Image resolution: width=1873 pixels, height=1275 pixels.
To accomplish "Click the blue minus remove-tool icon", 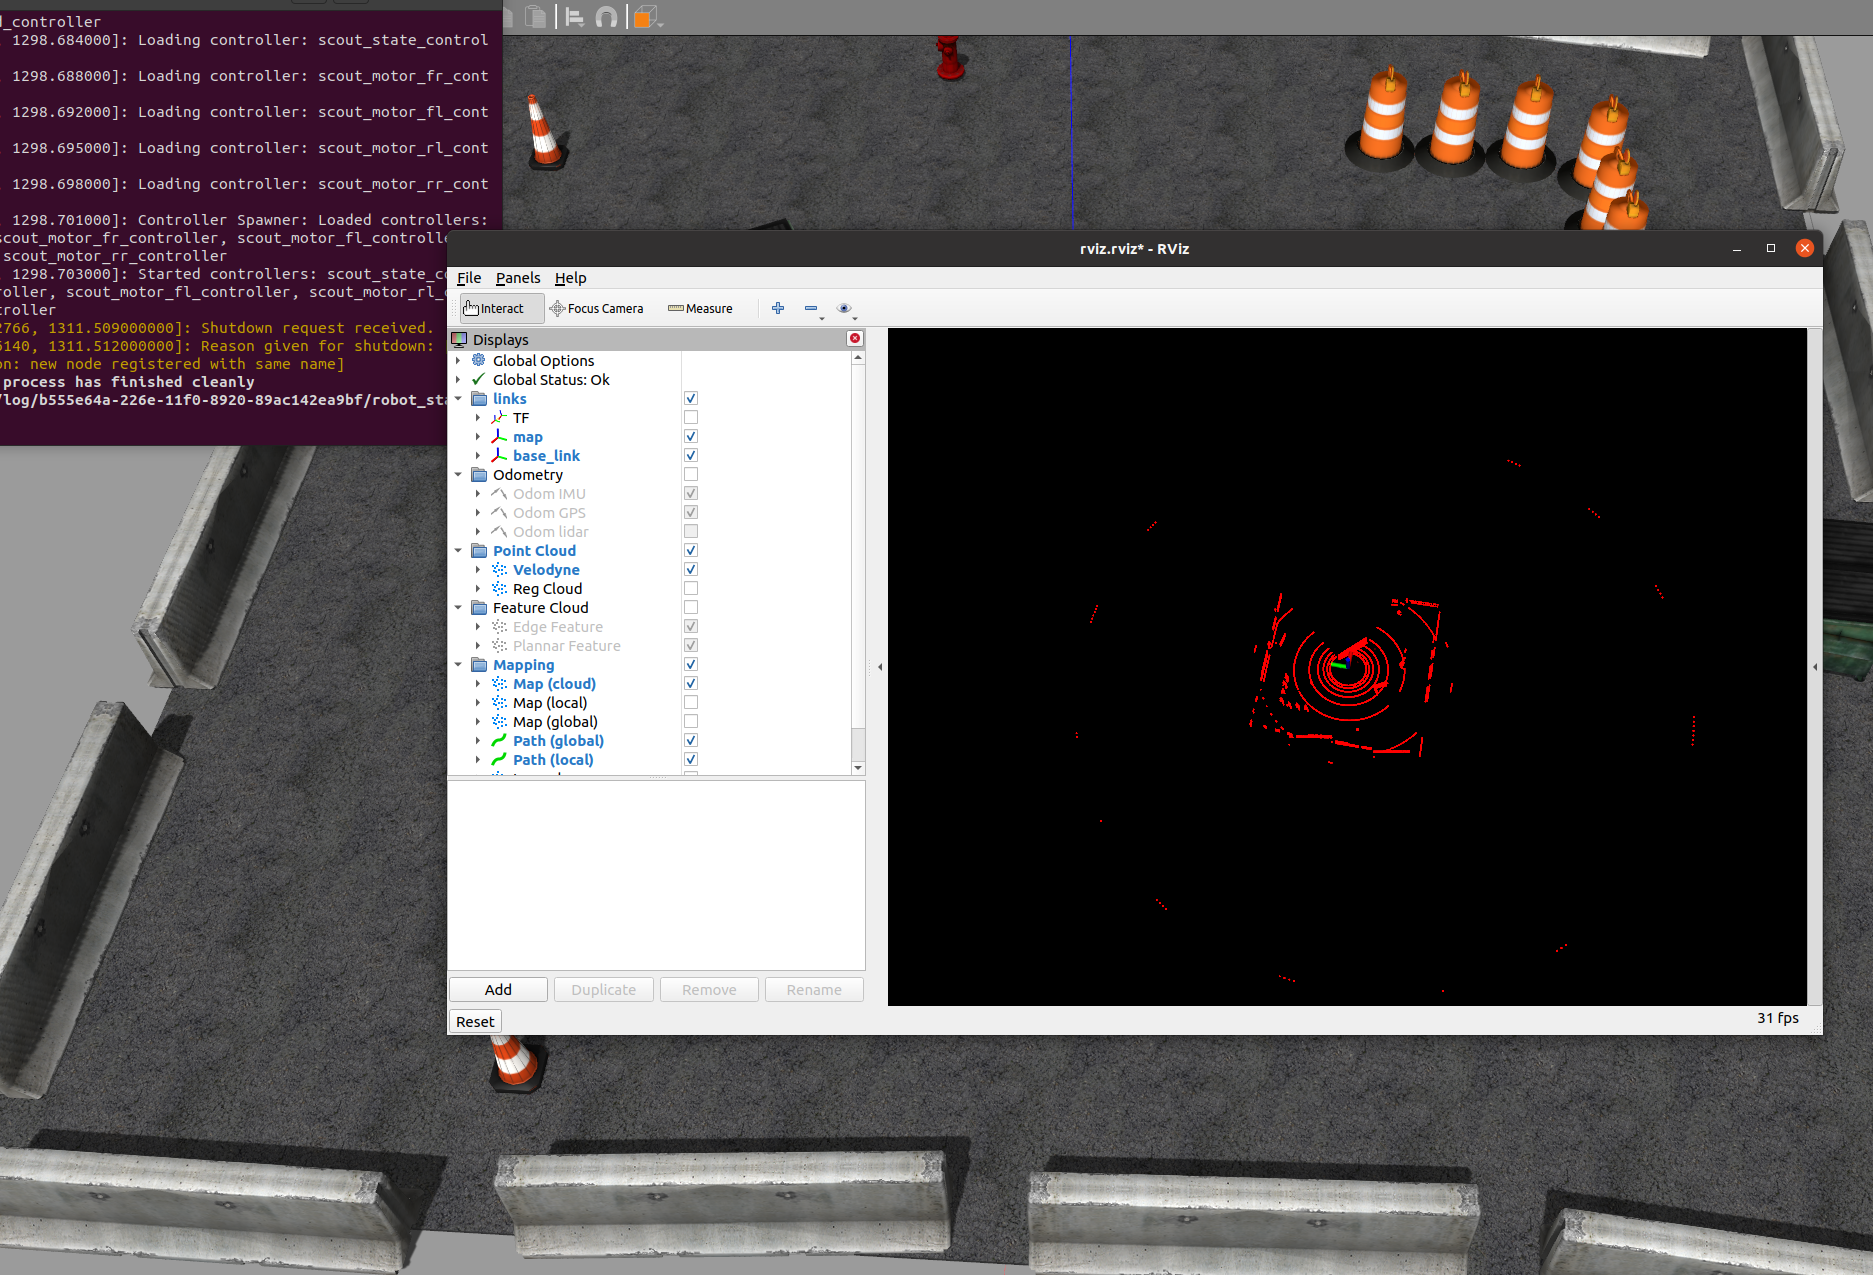I will (811, 308).
